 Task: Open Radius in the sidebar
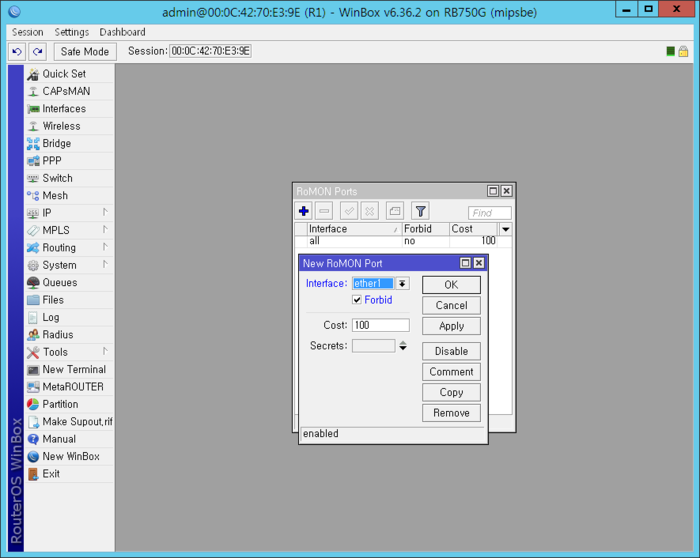(69, 335)
